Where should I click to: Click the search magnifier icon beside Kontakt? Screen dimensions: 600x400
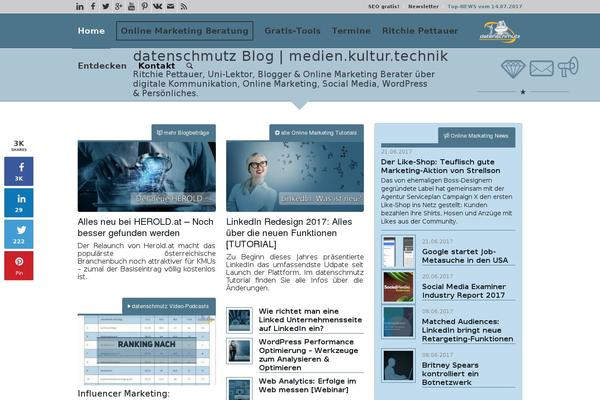pos(189,66)
